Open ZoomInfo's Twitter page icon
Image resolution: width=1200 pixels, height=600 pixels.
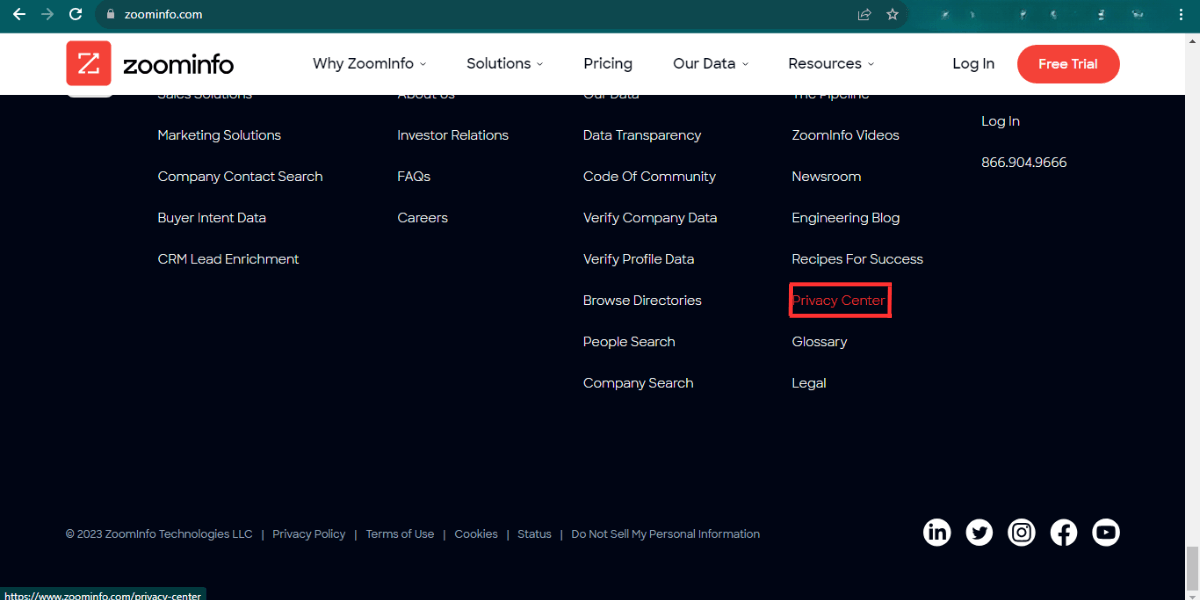(979, 533)
